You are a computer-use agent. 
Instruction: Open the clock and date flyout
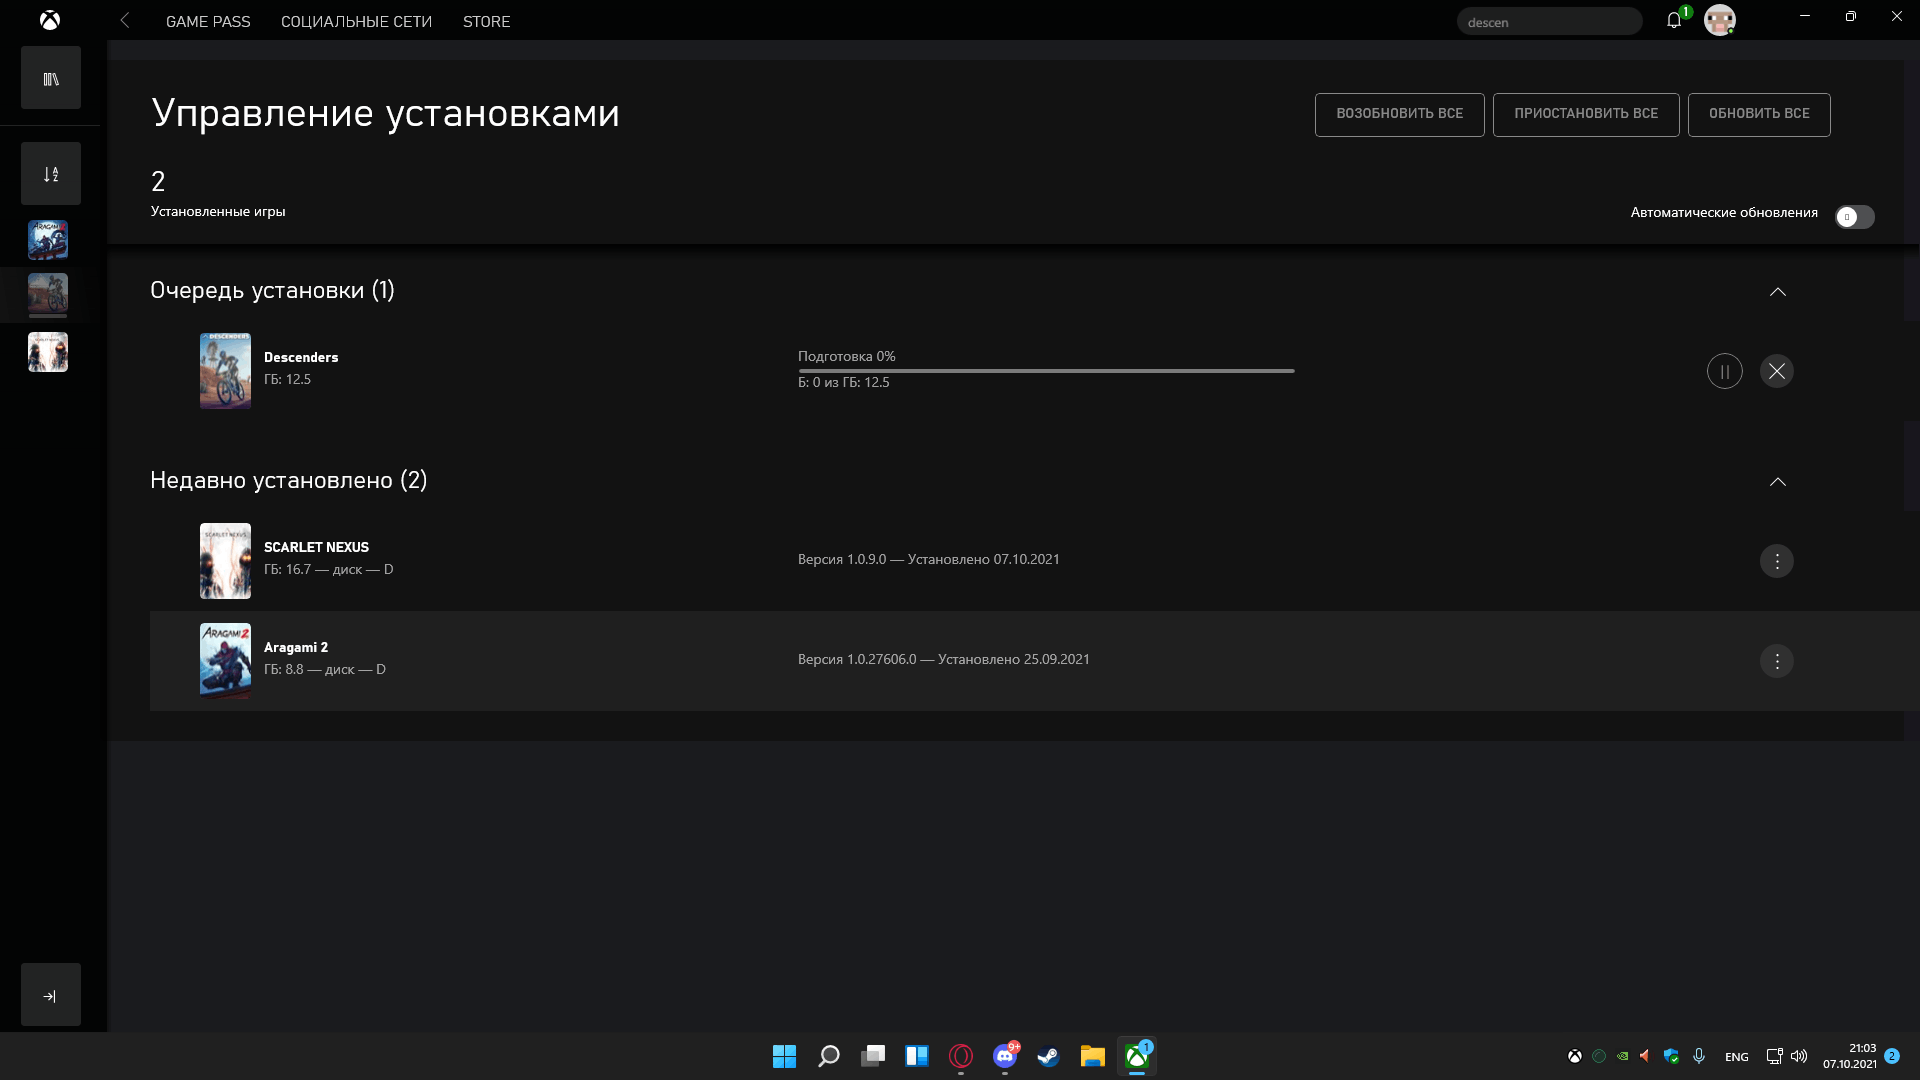(x=1849, y=1056)
